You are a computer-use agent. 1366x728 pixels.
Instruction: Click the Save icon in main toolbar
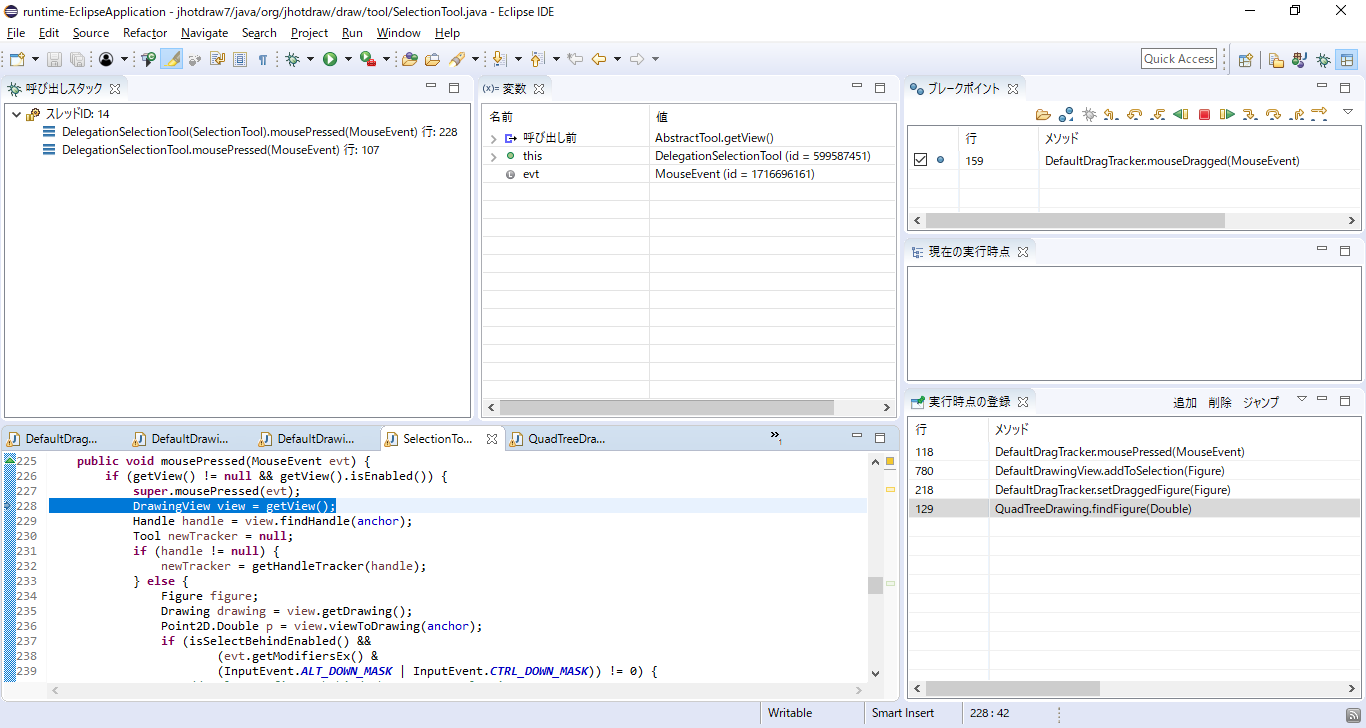55,59
